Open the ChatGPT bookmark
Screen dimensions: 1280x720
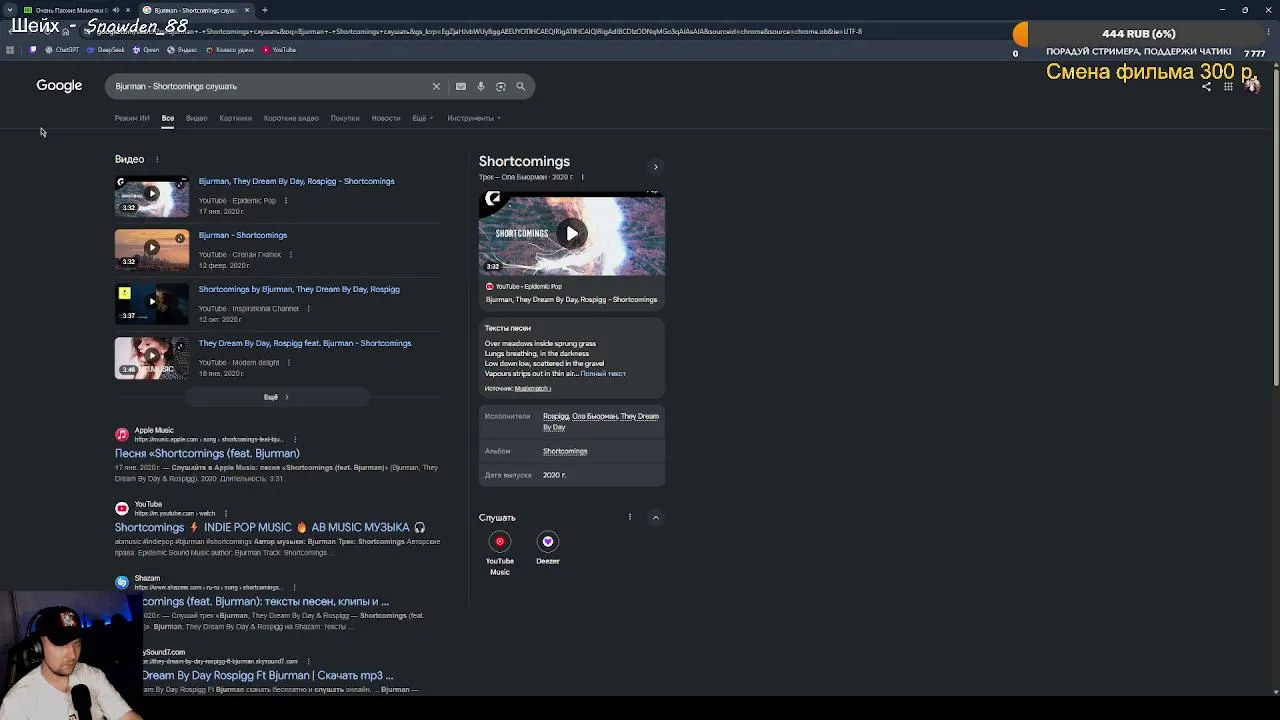[x=62, y=49]
